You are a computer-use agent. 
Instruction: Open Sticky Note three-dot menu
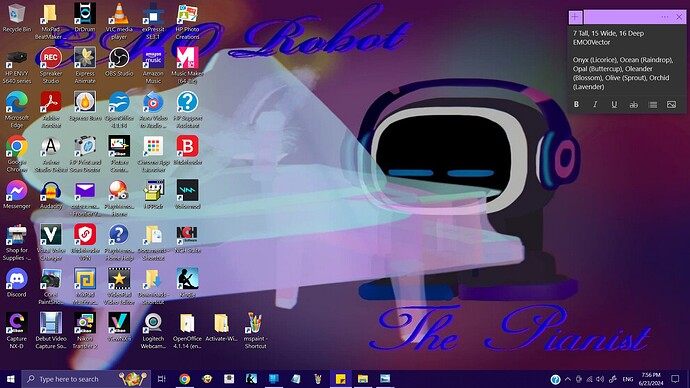pyautogui.click(x=664, y=17)
